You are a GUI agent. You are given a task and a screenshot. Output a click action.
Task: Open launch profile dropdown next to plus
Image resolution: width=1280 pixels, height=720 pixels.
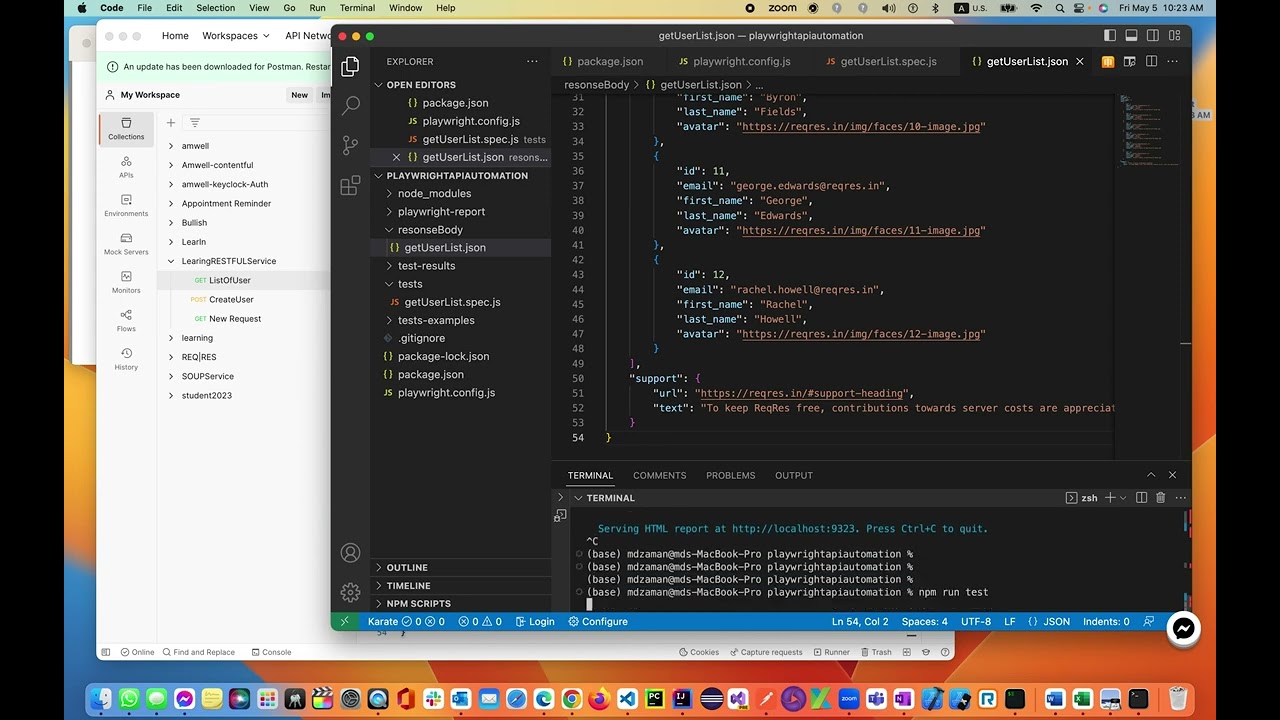[x=1123, y=497]
